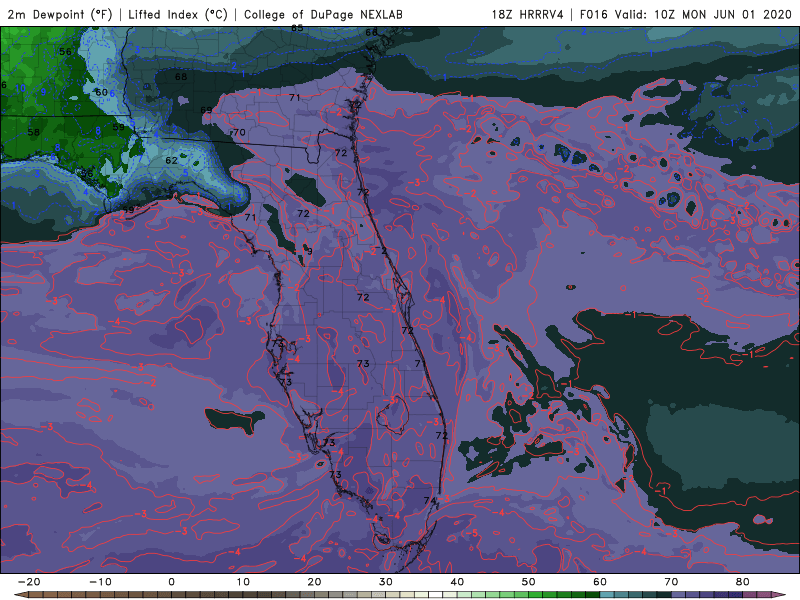Click the 68 dewpoint reading on the map
The height and width of the screenshot is (600, 800).
coord(181,77)
